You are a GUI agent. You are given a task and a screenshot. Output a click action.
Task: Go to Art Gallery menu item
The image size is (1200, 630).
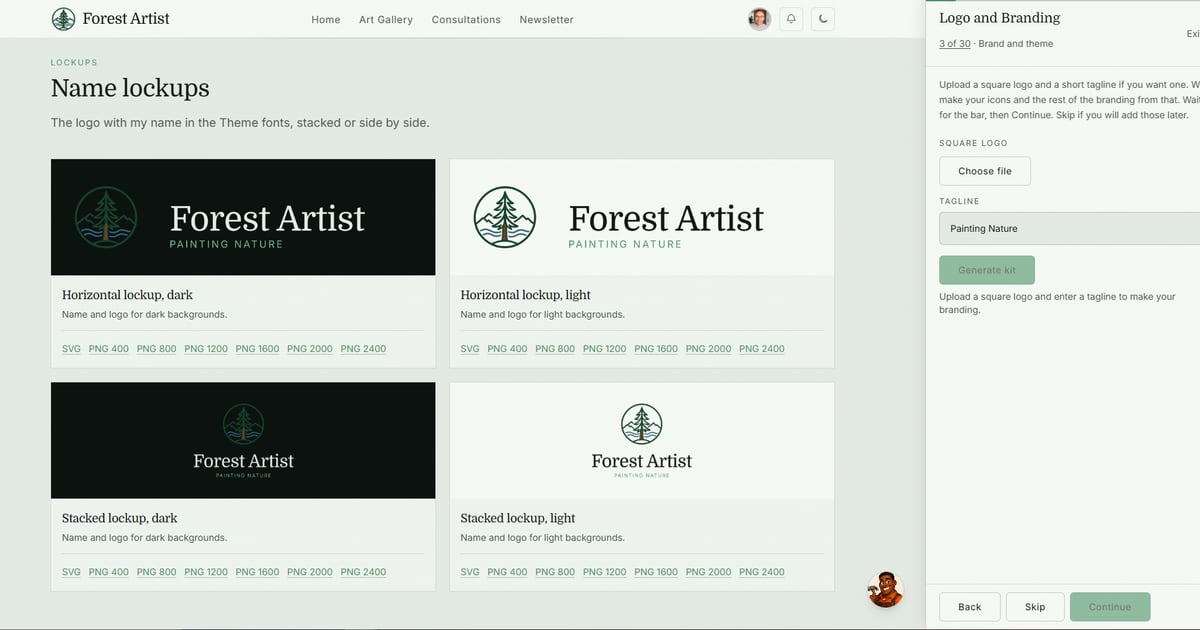(386, 19)
